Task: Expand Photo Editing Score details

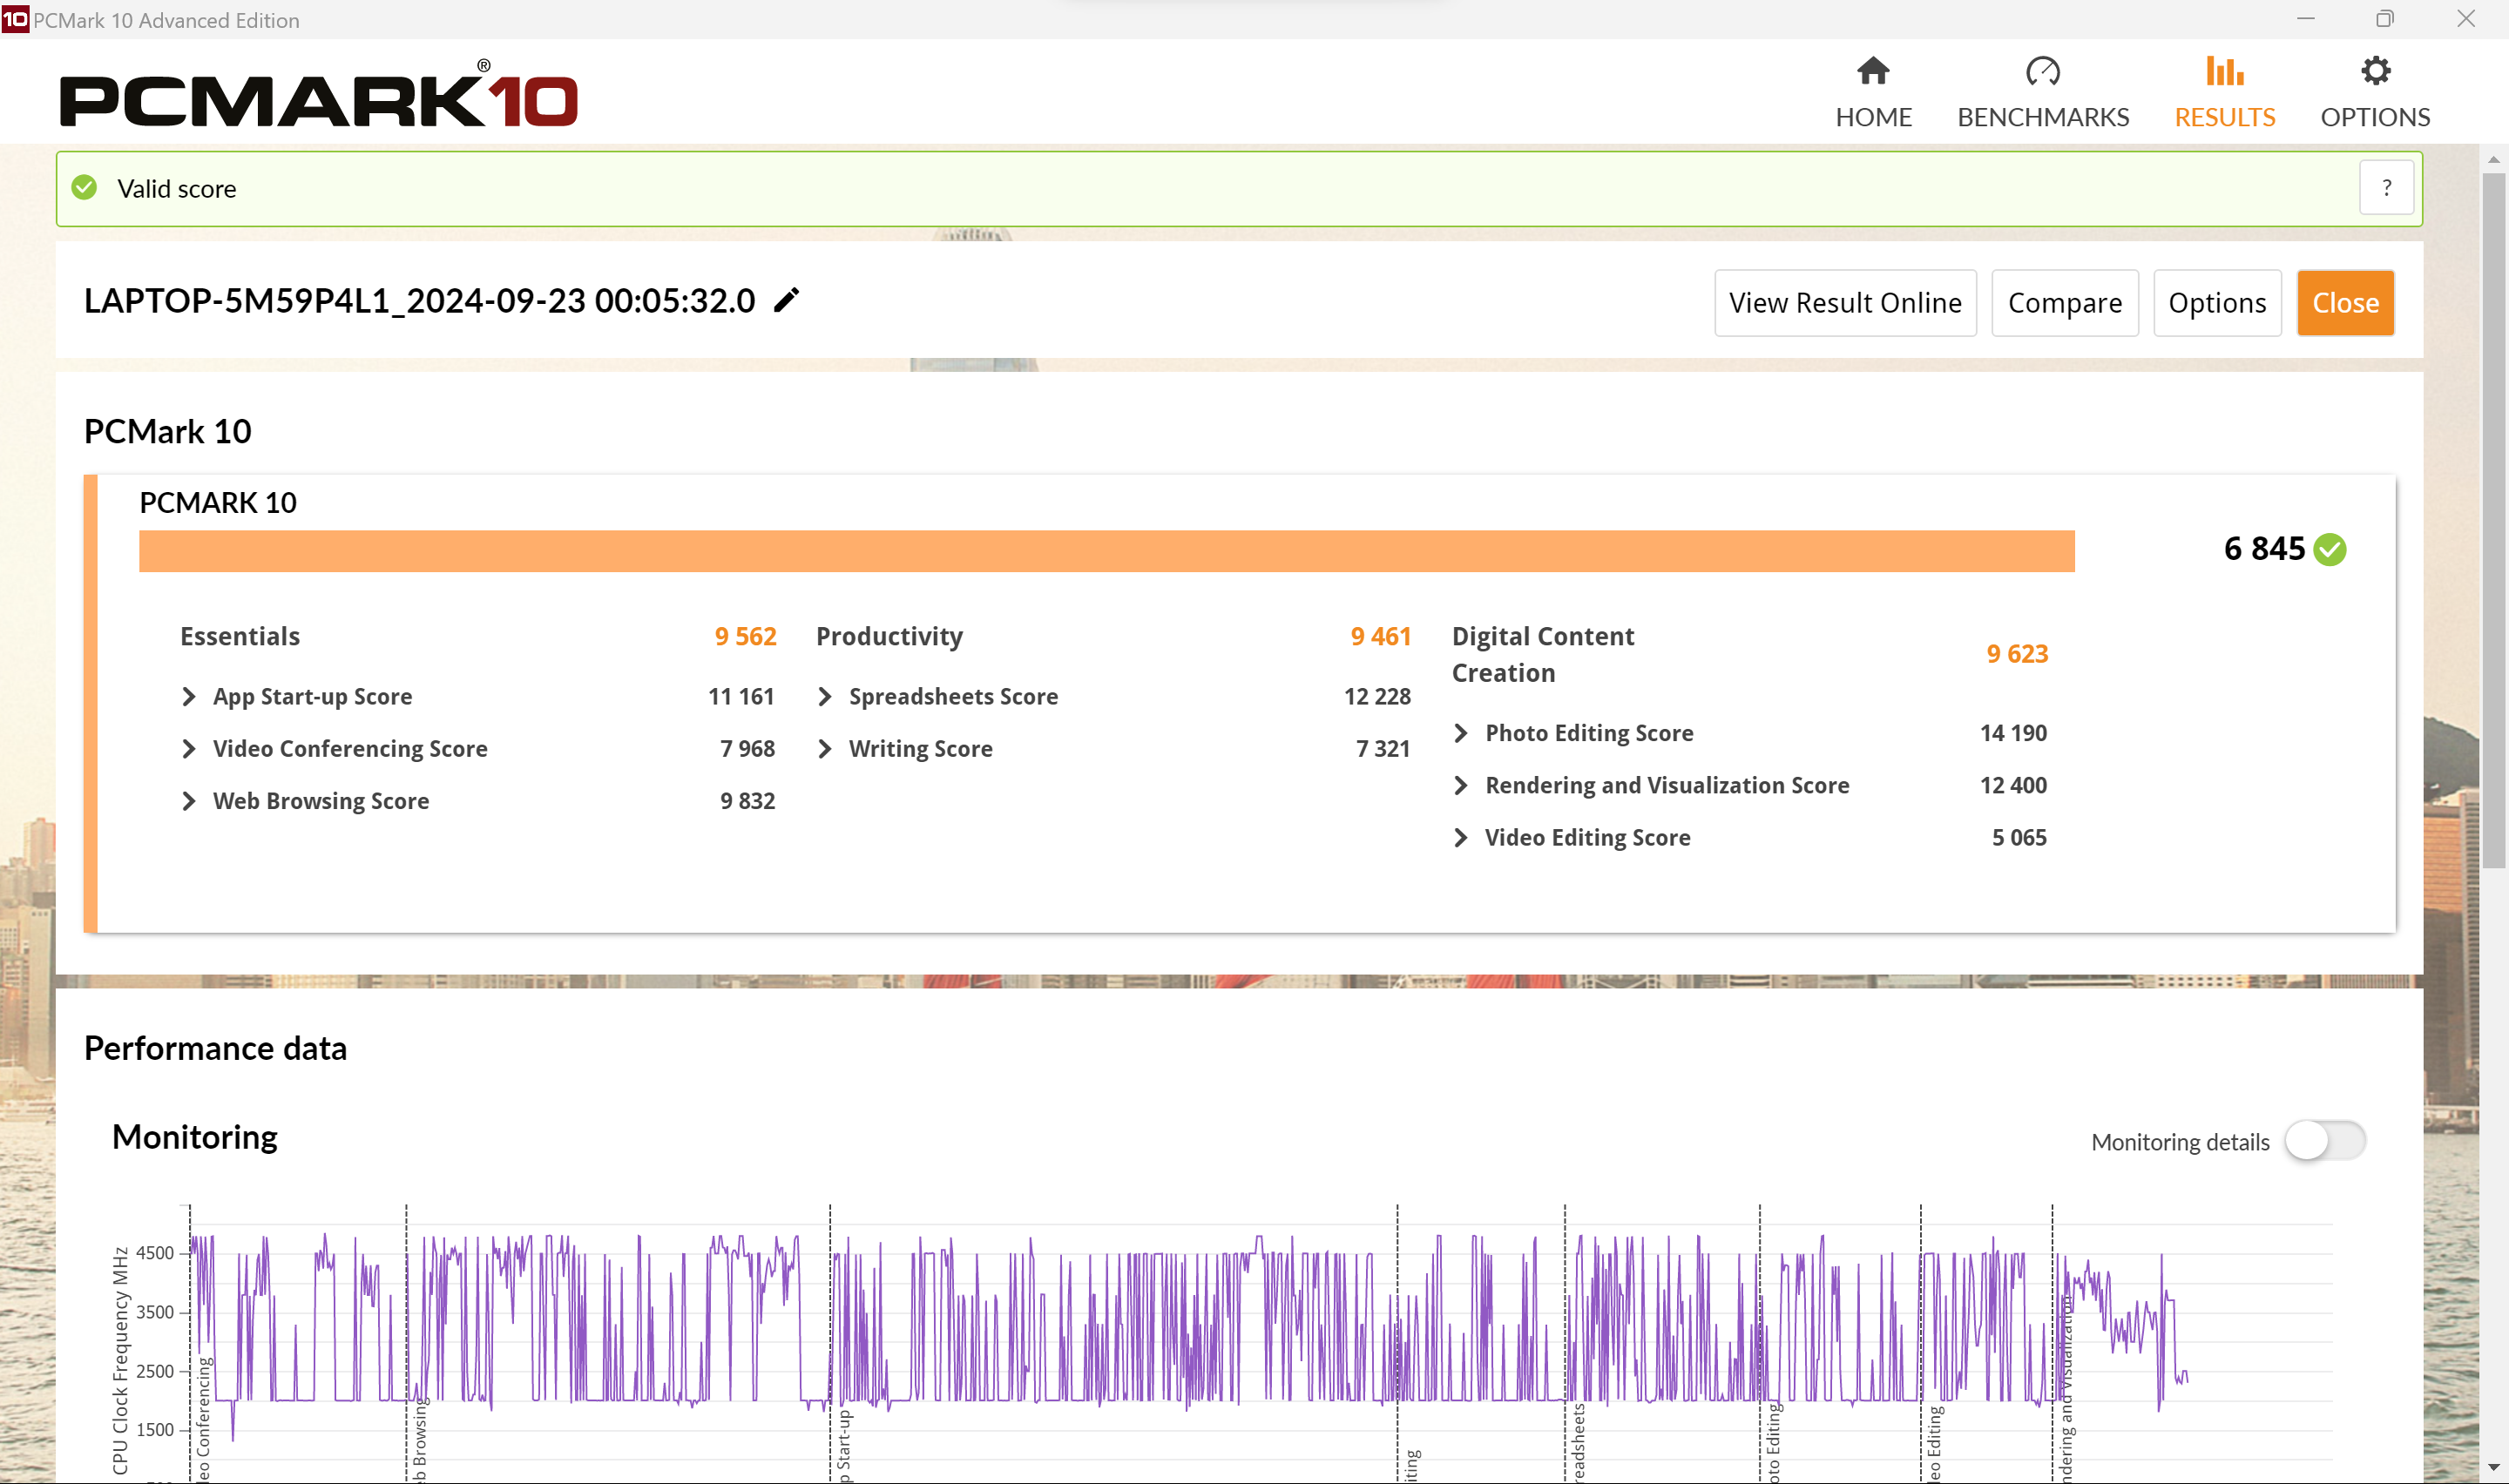Action: click(x=1461, y=733)
